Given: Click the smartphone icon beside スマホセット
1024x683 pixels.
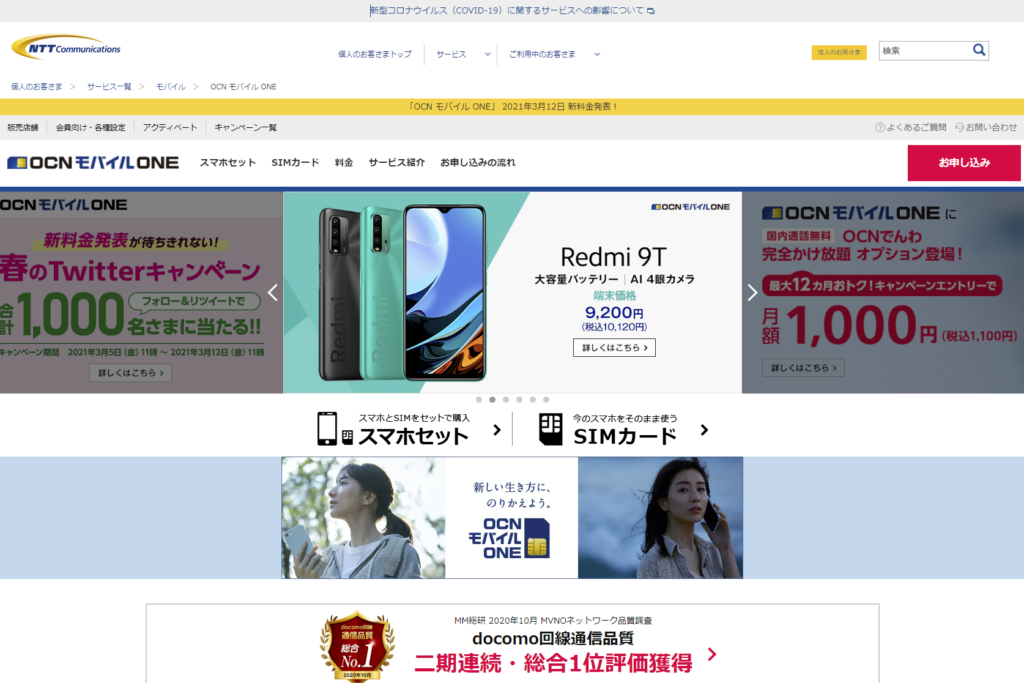Looking at the screenshot, I should pos(327,429).
